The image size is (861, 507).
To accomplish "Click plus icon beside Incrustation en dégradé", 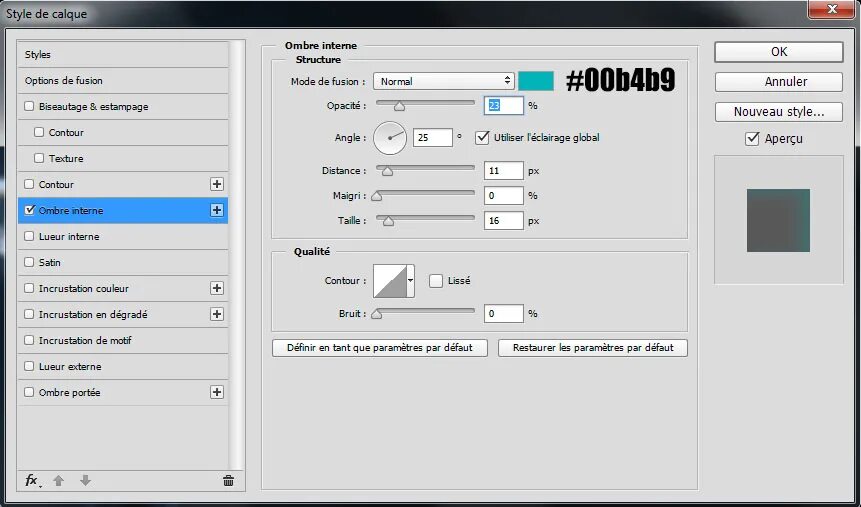I will [217, 314].
